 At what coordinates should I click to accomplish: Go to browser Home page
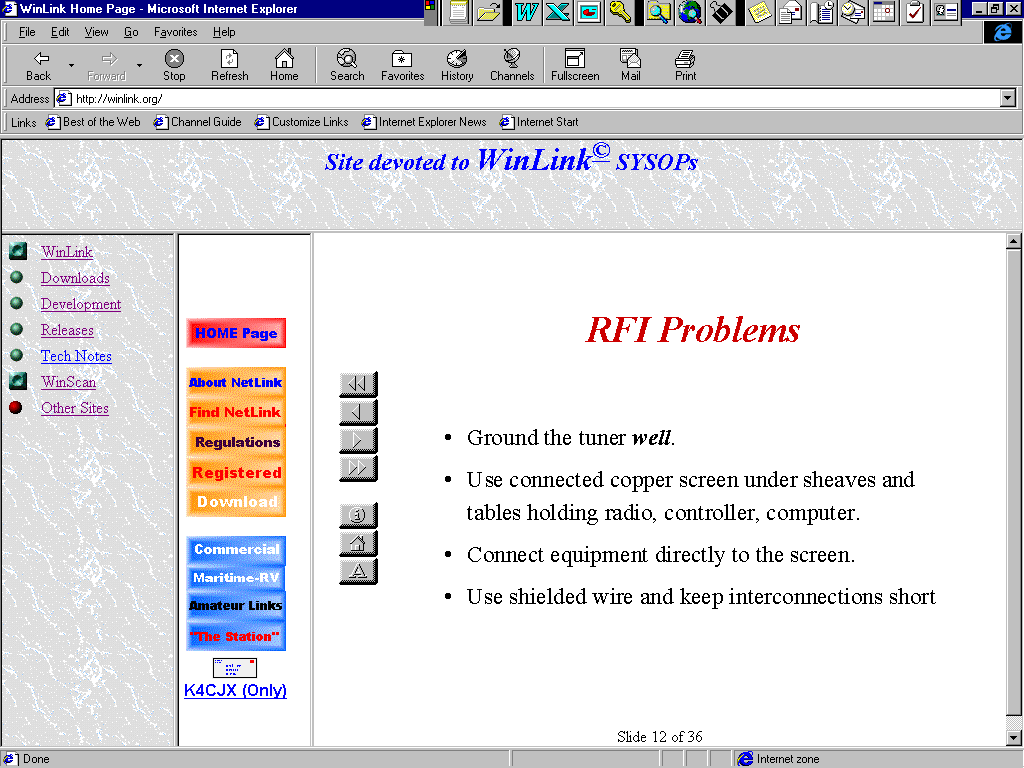(x=284, y=65)
